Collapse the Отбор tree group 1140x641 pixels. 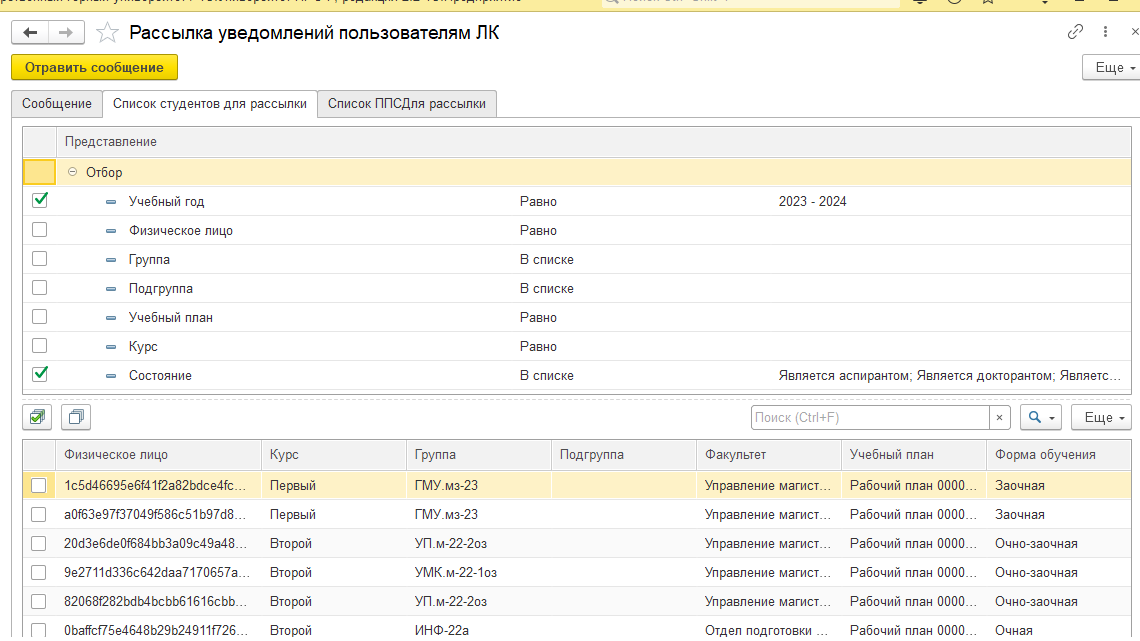click(x=72, y=172)
